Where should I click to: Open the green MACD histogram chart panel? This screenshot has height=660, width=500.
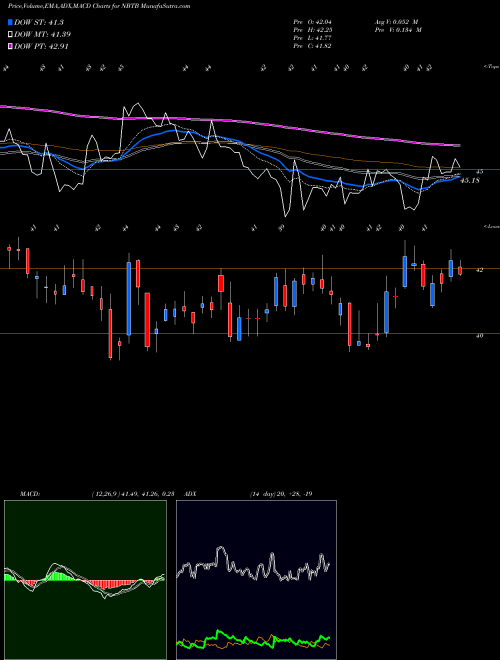(85, 580)
